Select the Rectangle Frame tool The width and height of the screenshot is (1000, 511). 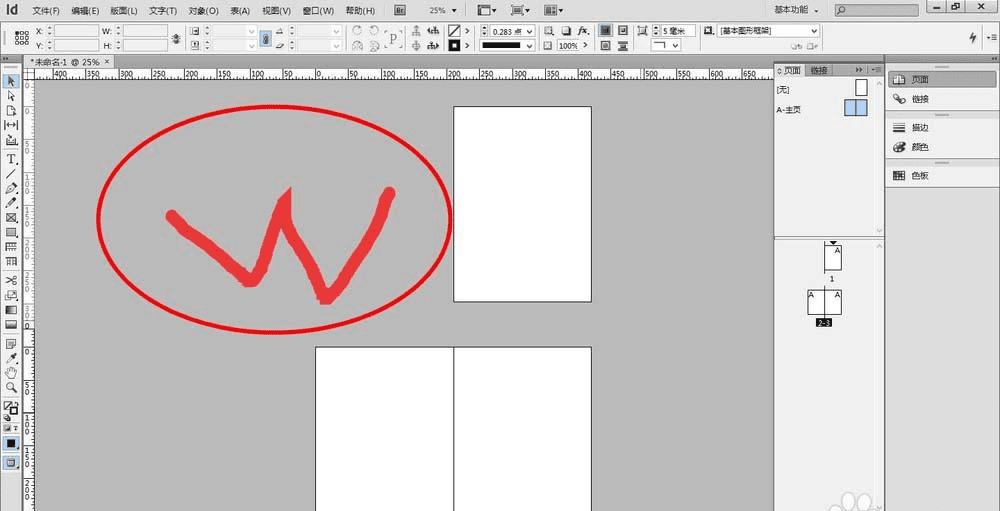tap(11, 218)
